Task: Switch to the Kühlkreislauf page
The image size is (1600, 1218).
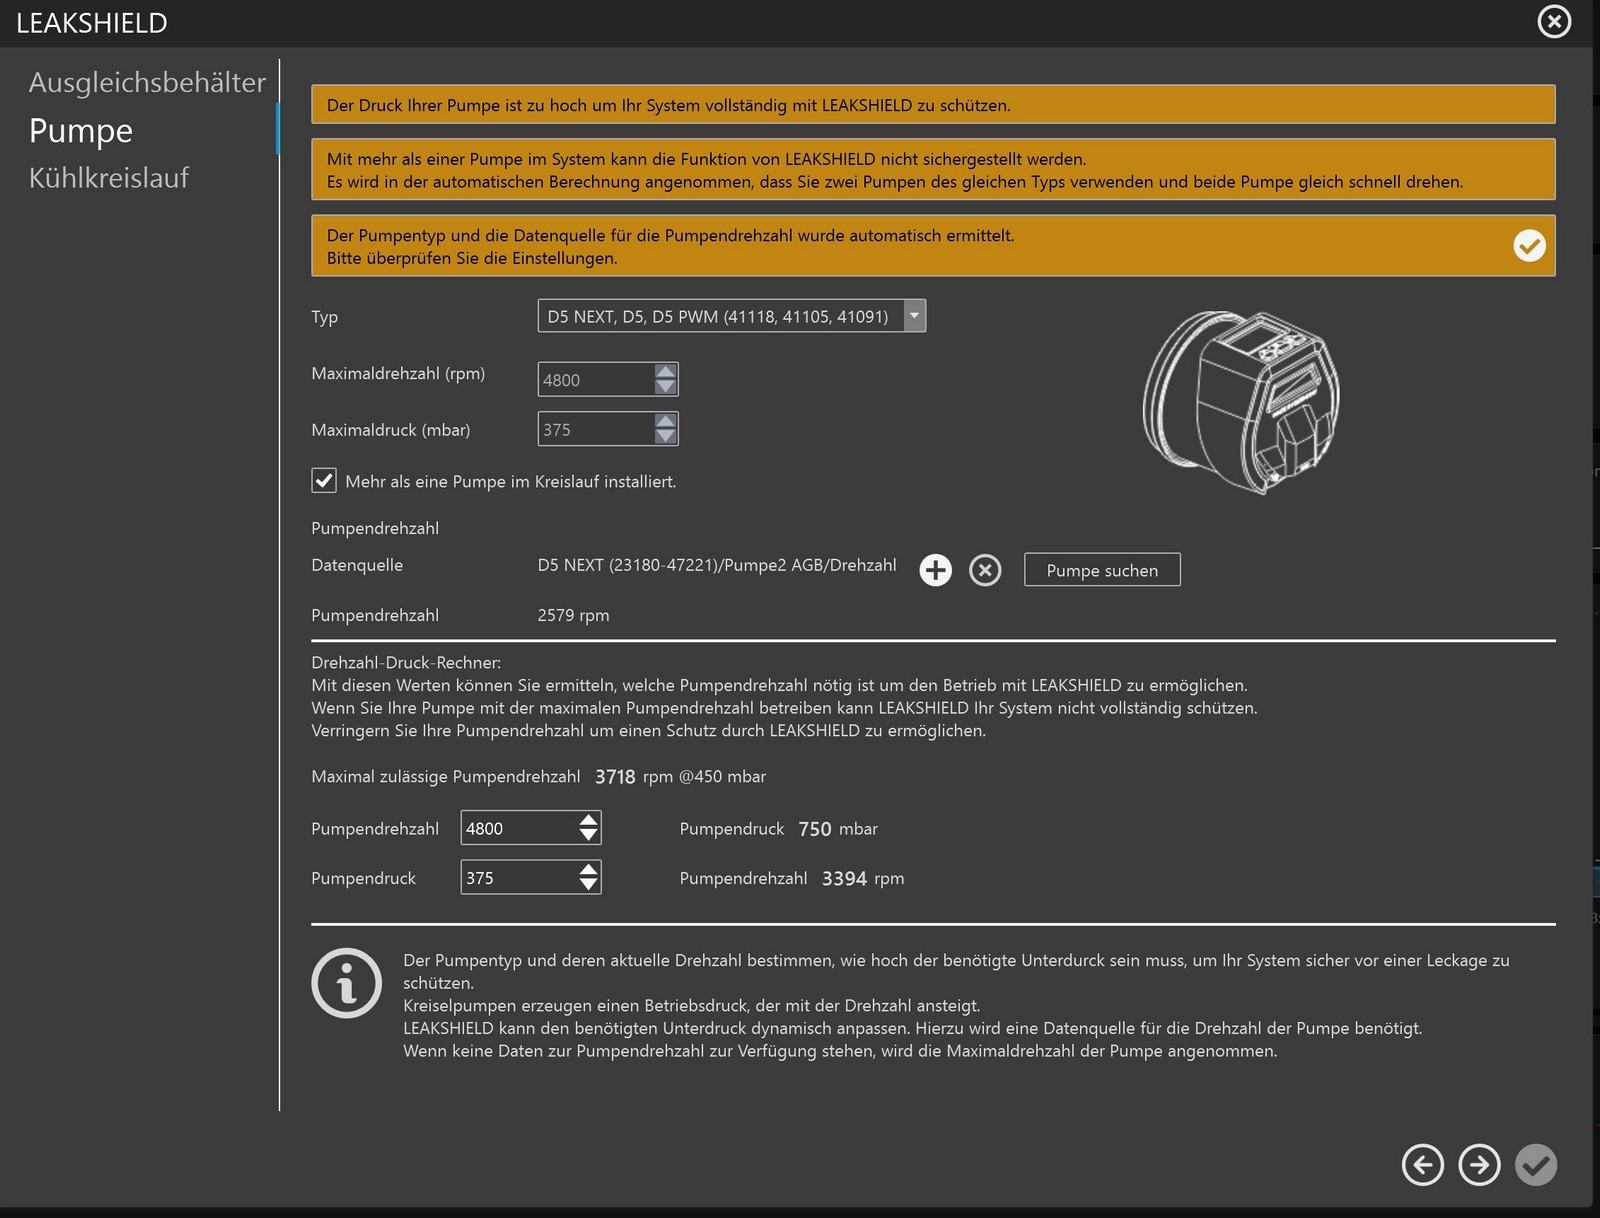Action: 109,178
